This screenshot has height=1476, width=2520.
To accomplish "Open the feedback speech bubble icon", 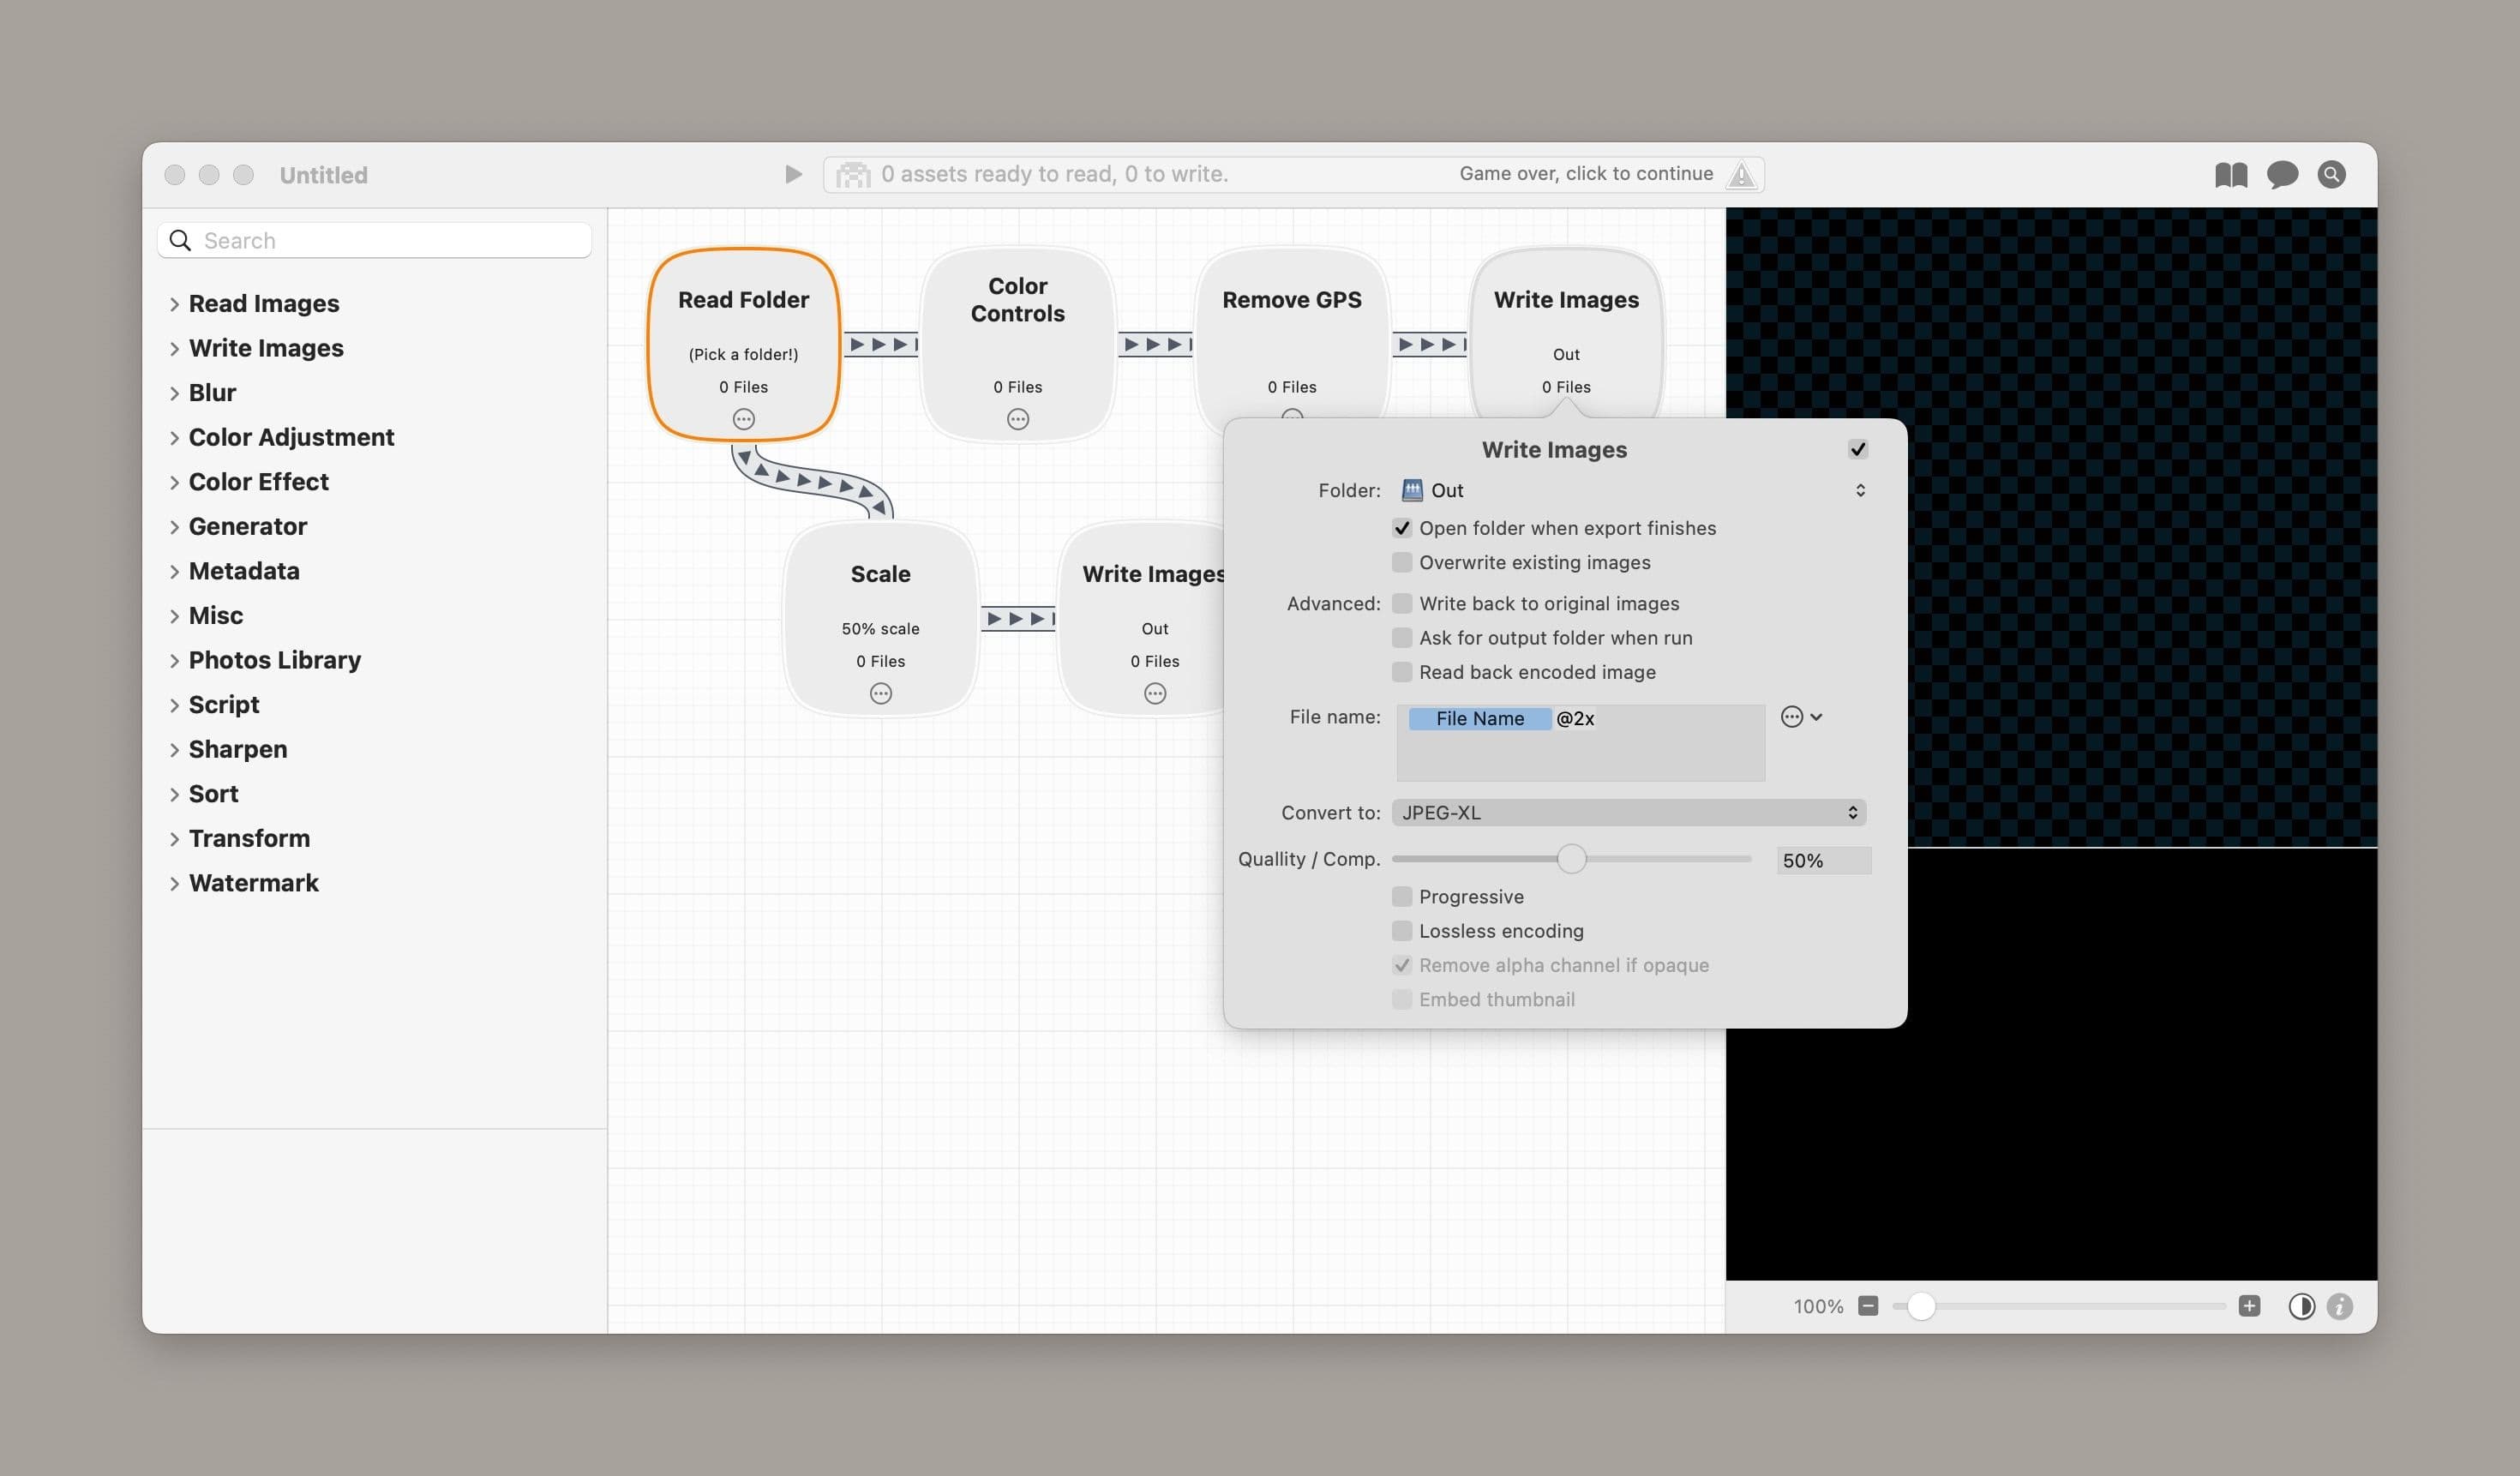I will tap(2282, 175).
